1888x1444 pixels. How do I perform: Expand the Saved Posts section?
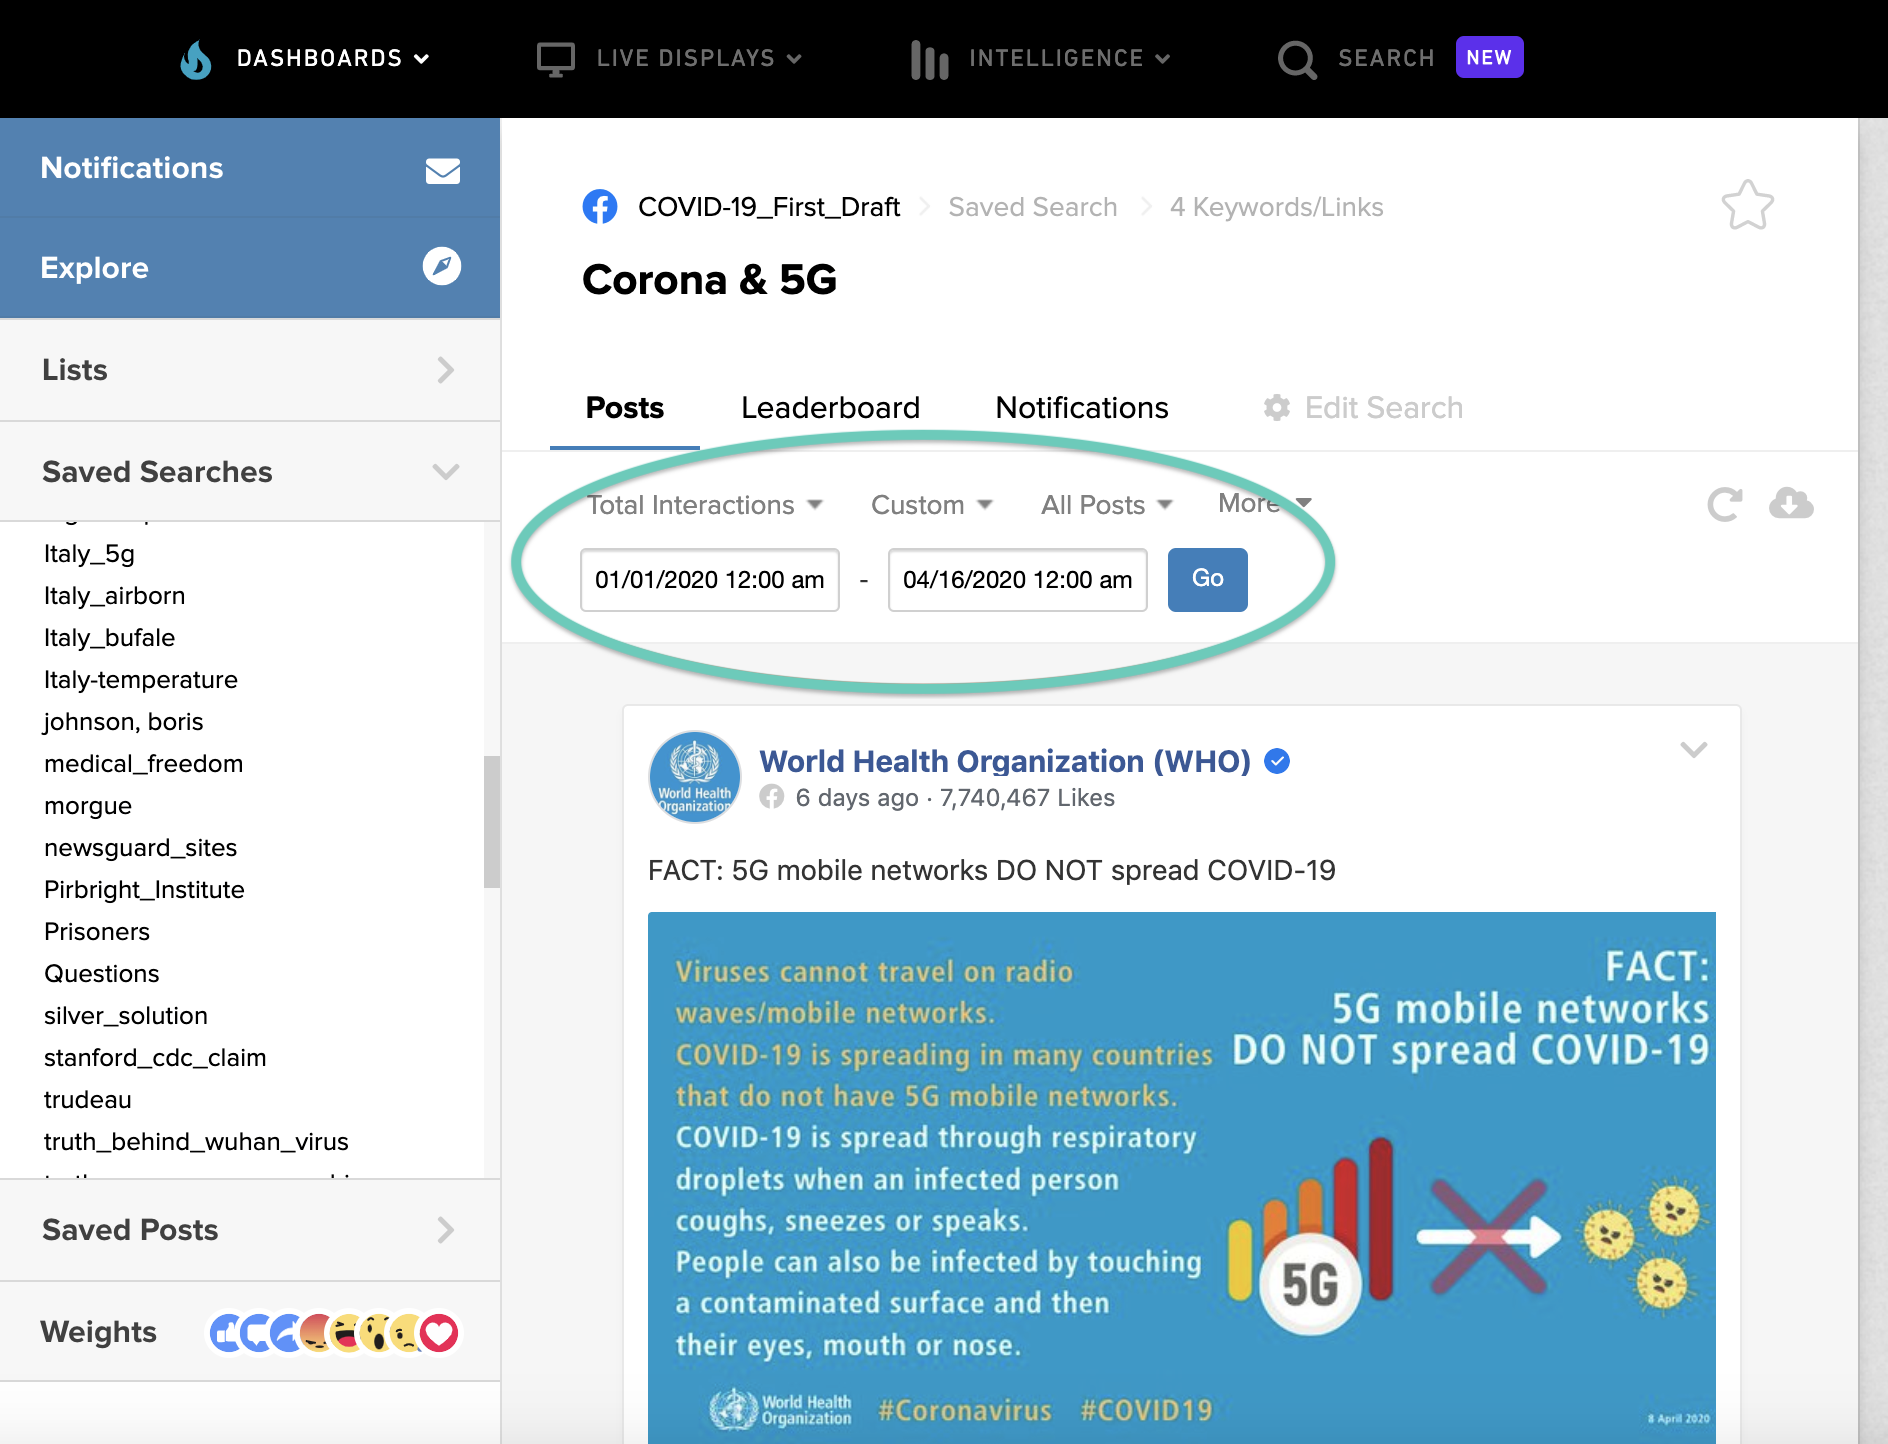coord(250,1230)
